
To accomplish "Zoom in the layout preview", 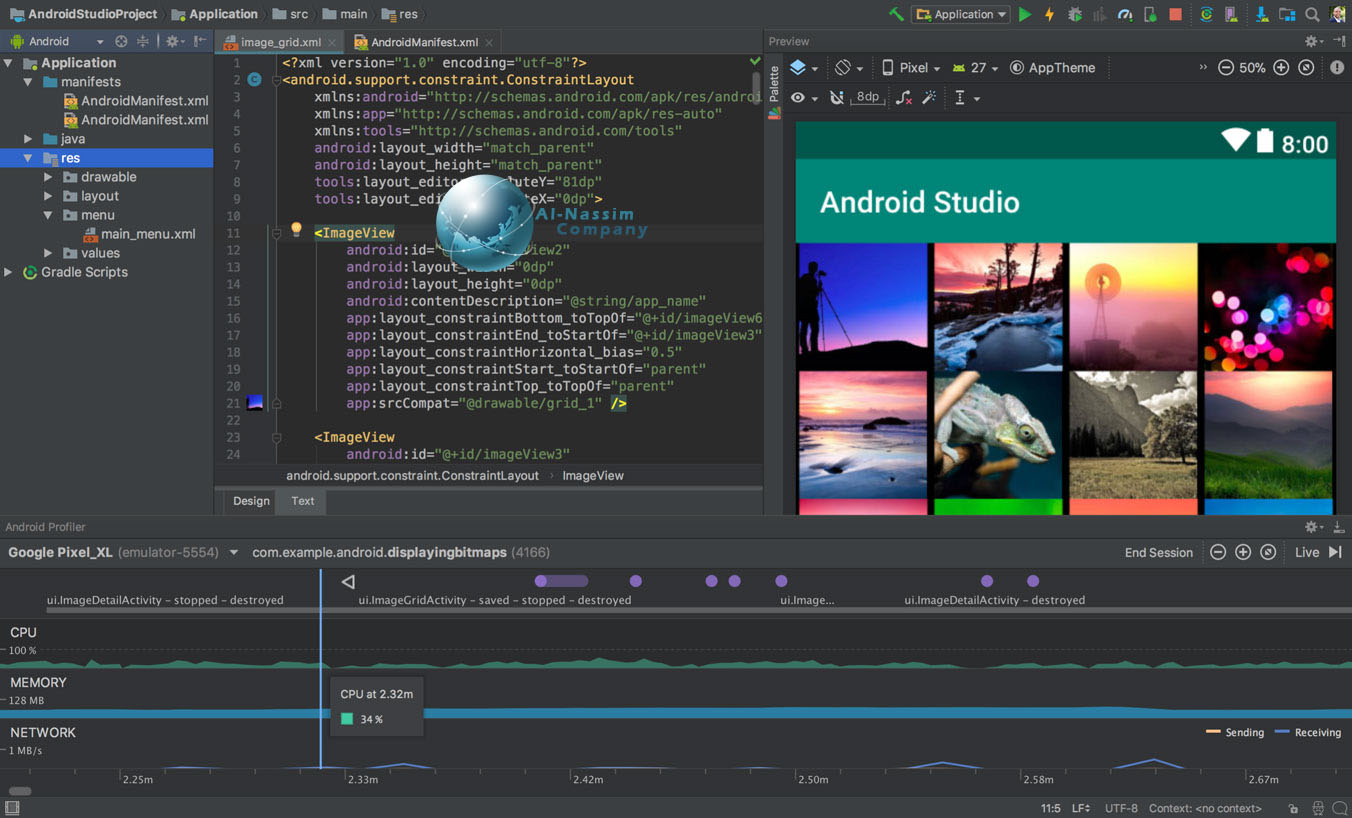I will [1281, 68].
